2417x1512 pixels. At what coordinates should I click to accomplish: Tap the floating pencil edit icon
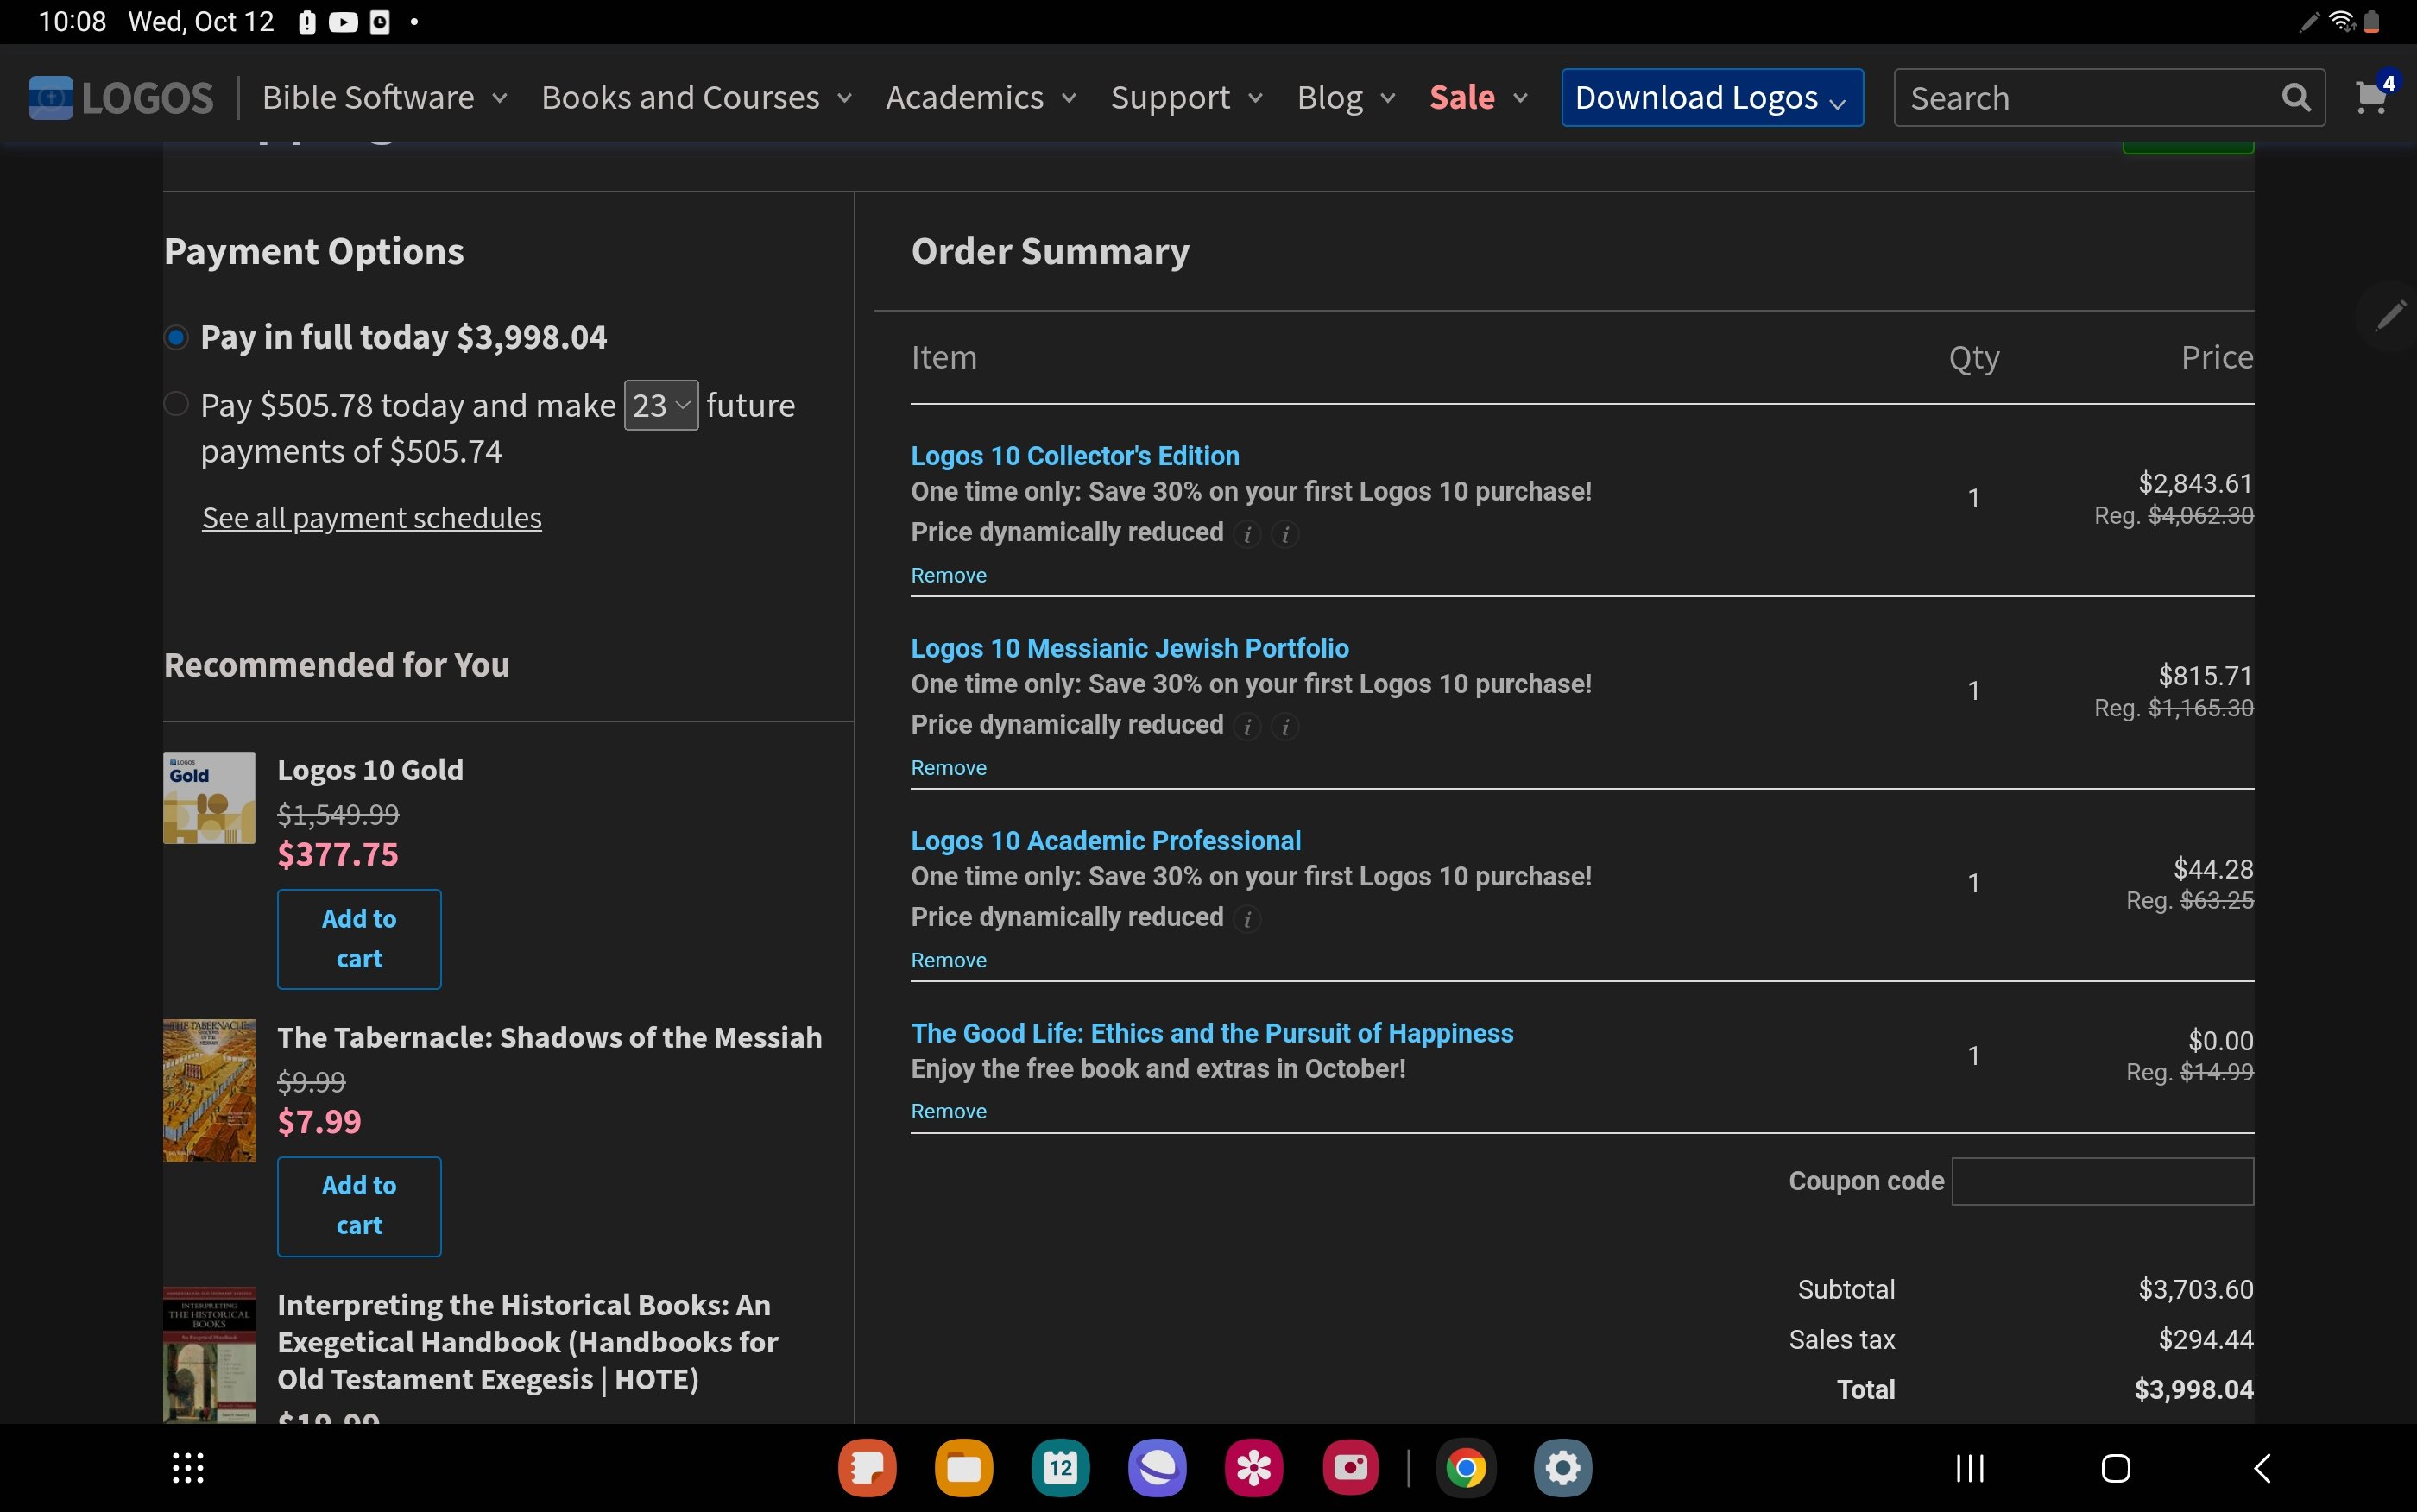tap(2389, 316)
